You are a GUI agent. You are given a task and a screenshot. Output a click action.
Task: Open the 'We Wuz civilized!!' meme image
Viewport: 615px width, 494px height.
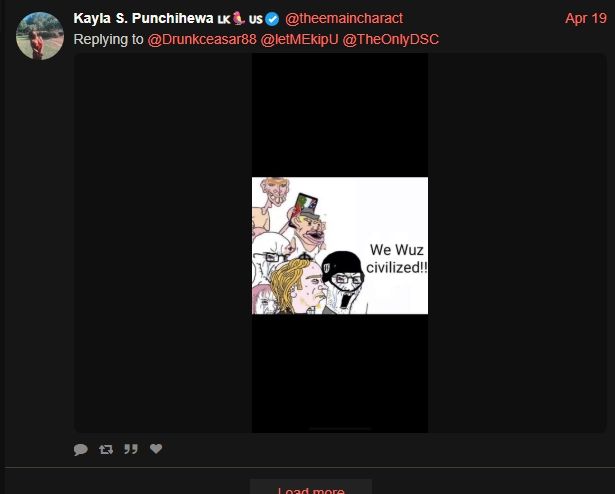340,246
